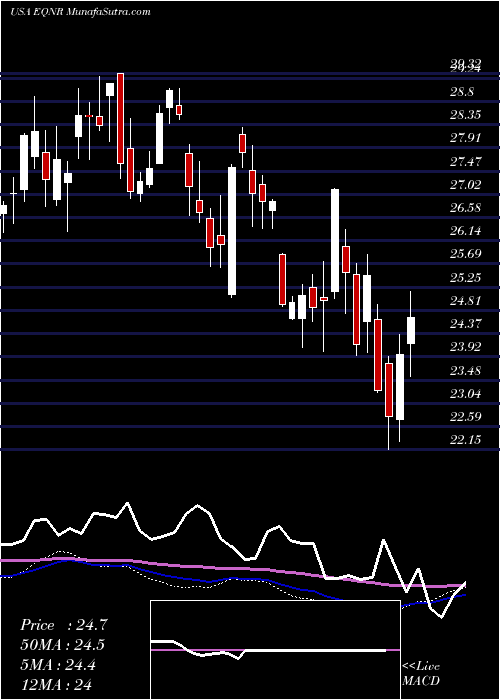
Task: Select the 26.14 price level label
Action: 465,231
